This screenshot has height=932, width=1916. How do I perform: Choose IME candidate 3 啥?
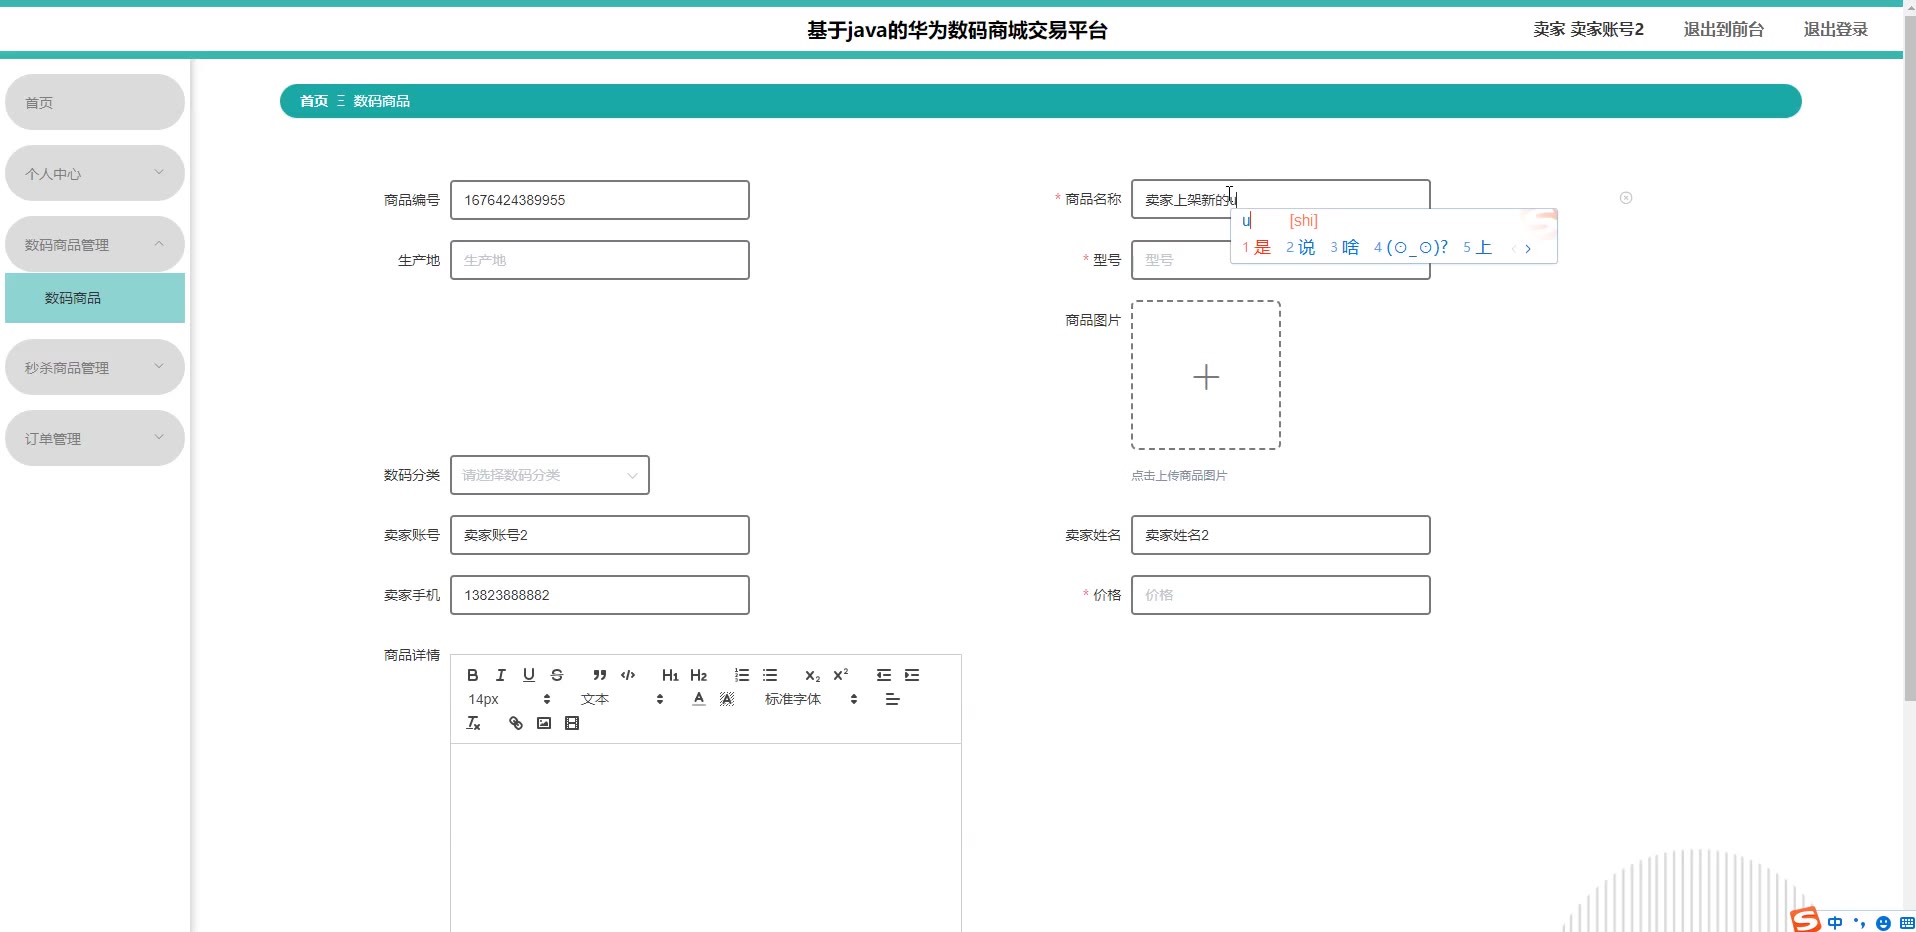1344,247
